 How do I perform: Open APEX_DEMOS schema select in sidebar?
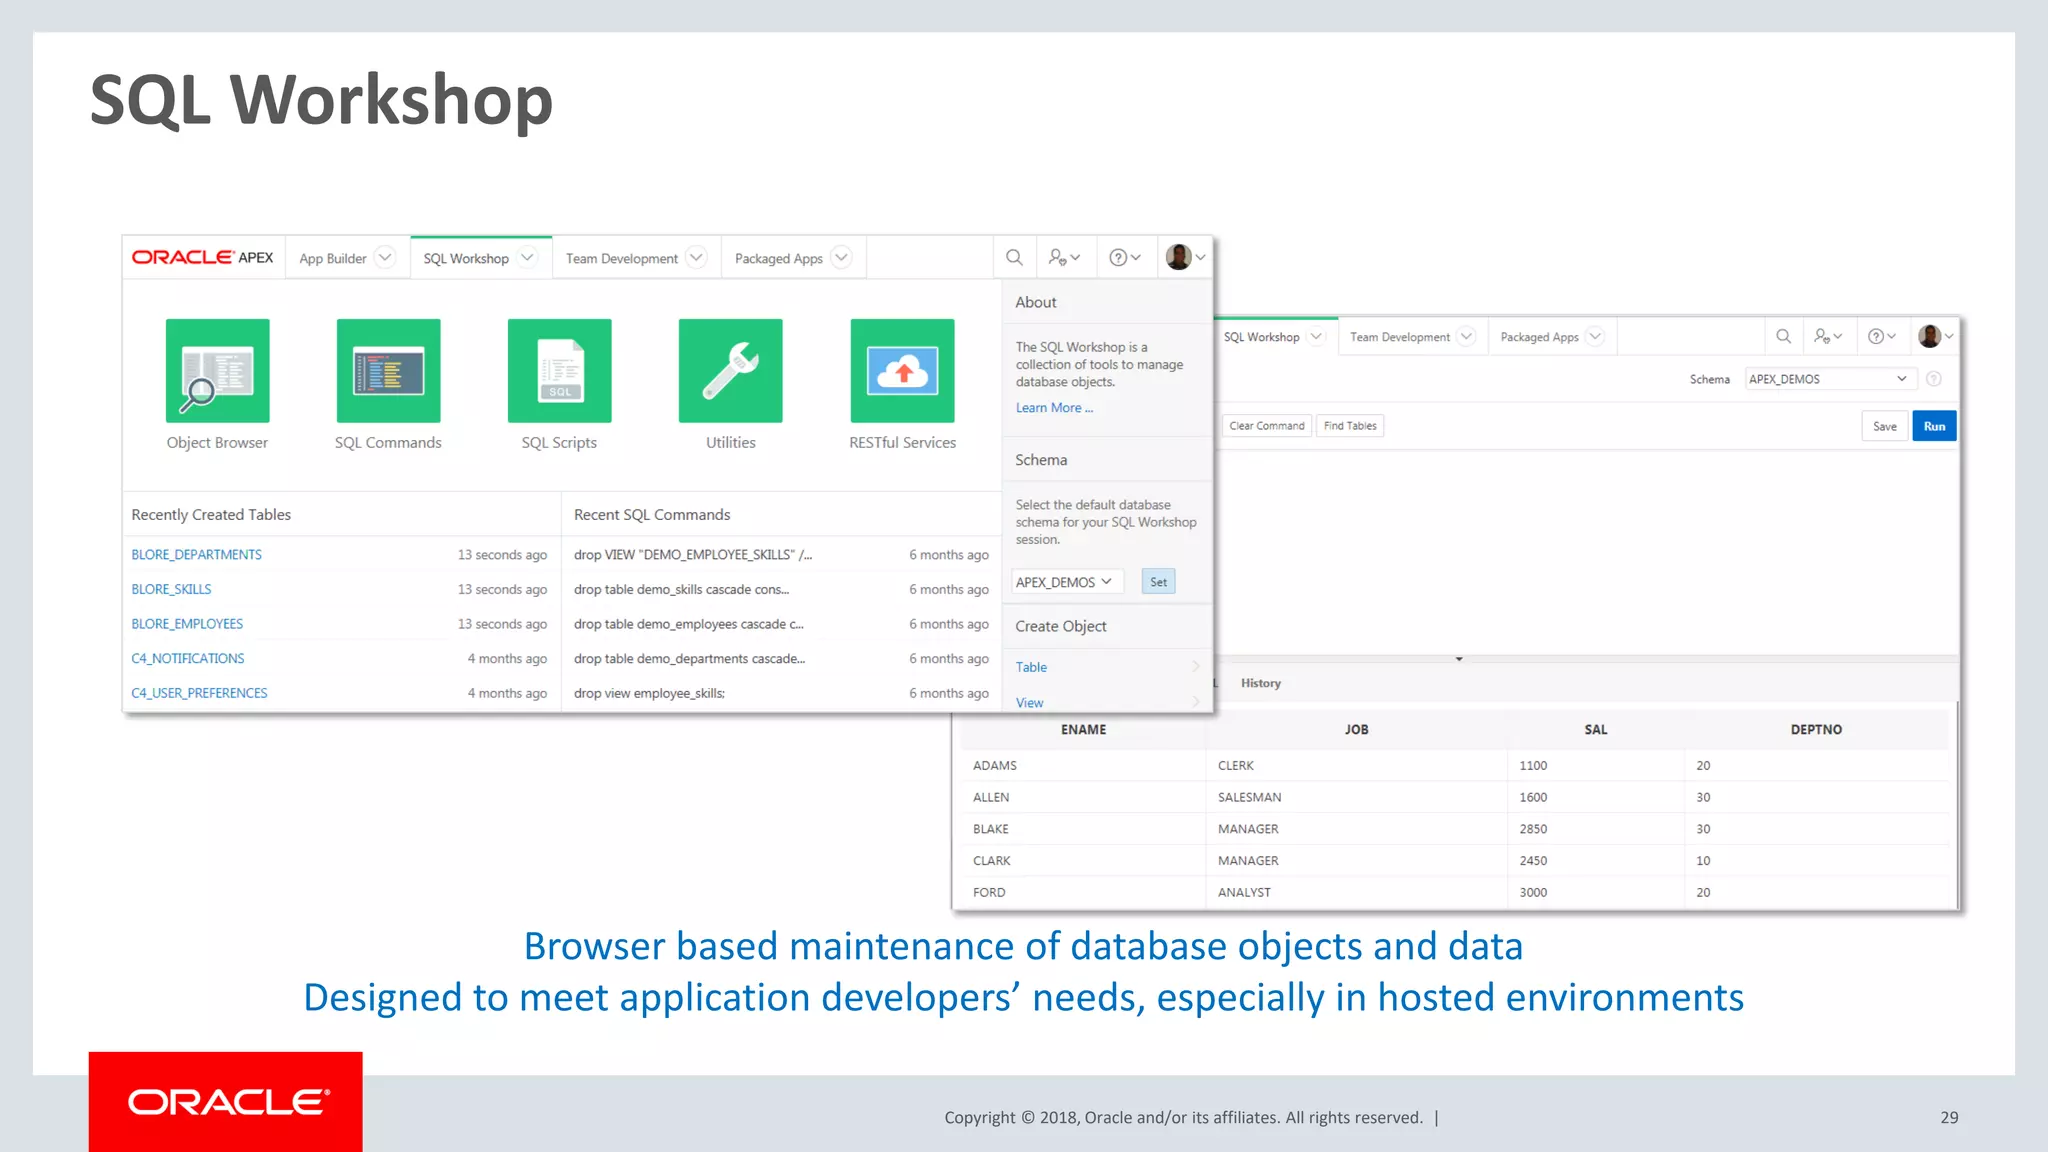pyautogui.click(x=1067, y=582)
